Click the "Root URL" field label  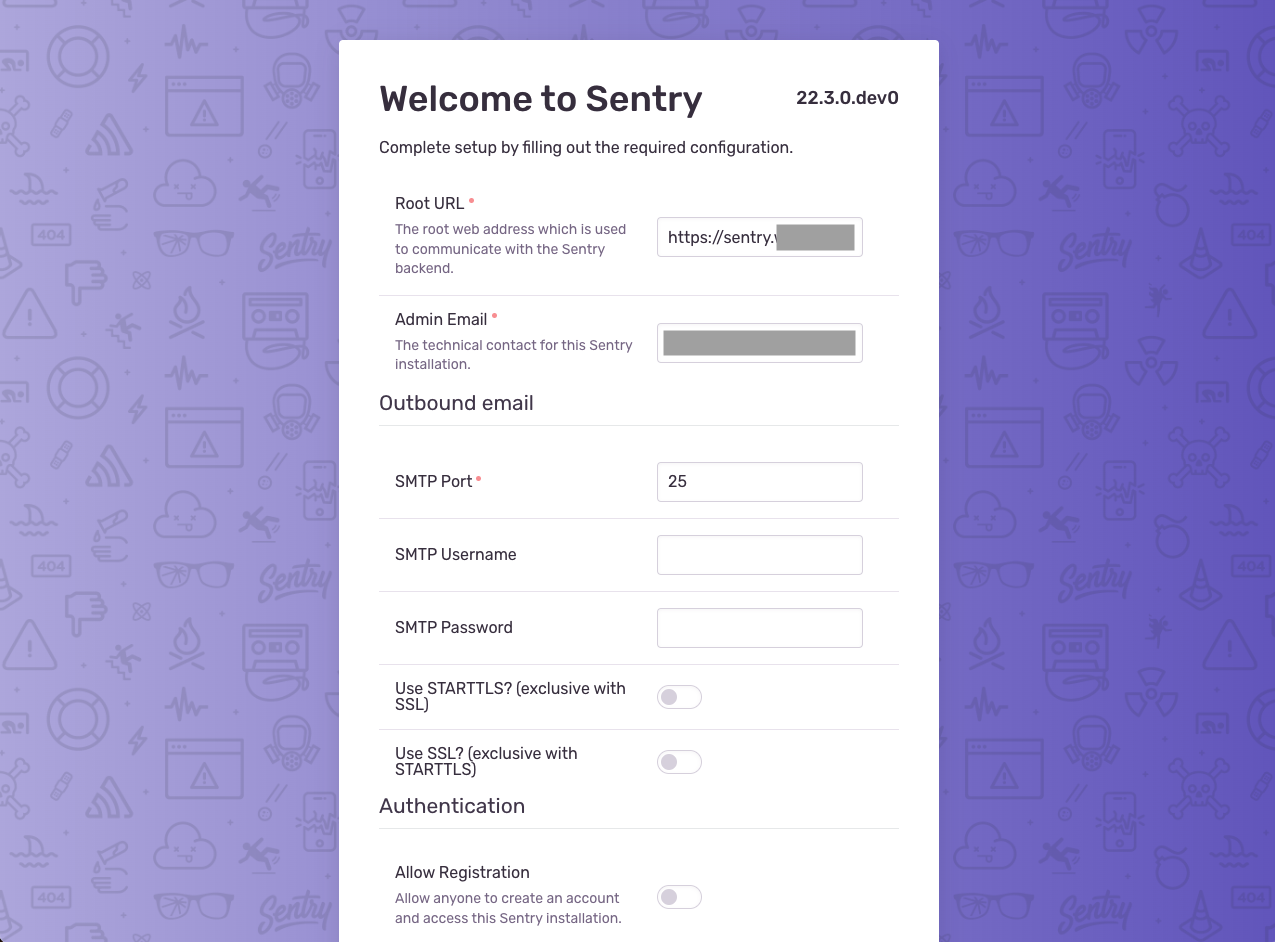tap(429, 203)
